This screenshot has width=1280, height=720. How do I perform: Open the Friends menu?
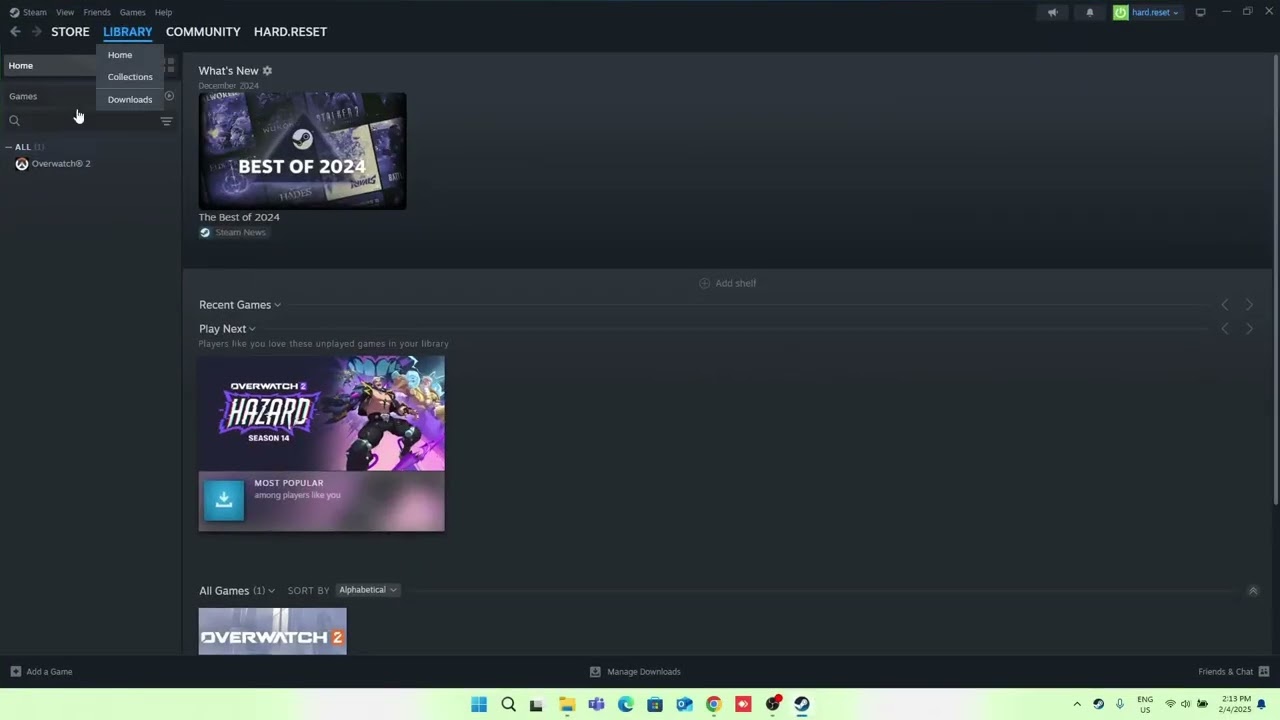point(97,12)
